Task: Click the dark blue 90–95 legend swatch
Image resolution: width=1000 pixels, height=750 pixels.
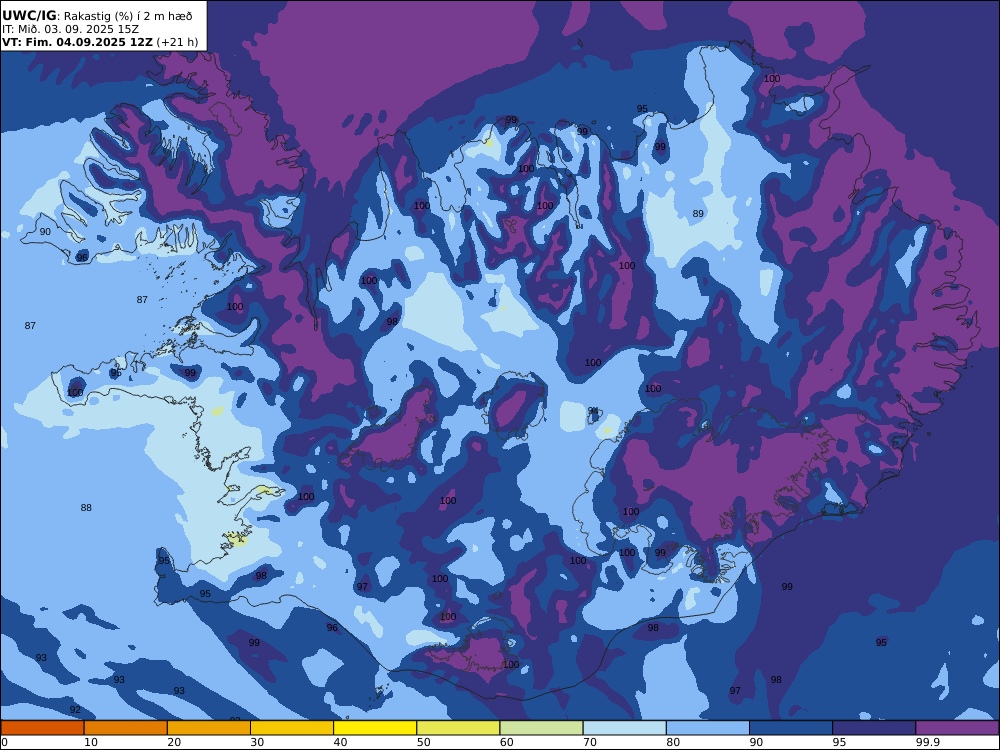Action: coord(791,728)
